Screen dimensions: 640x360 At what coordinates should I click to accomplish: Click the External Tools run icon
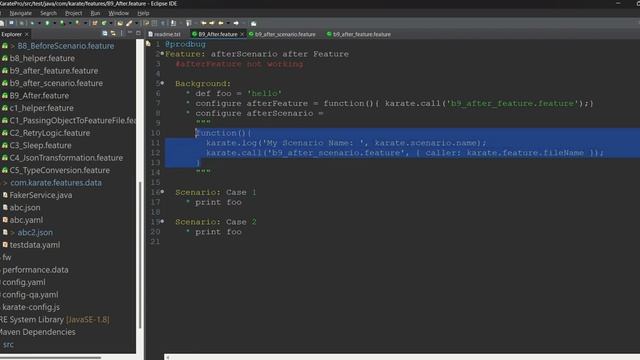pyautogui.click(x=77, y=23)
